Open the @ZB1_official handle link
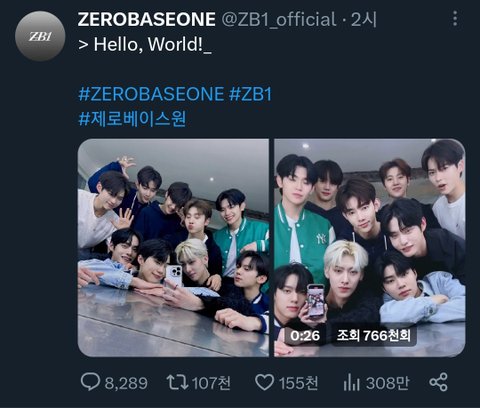The height and width of the screenshot is (408, 480). coord(279,19)
